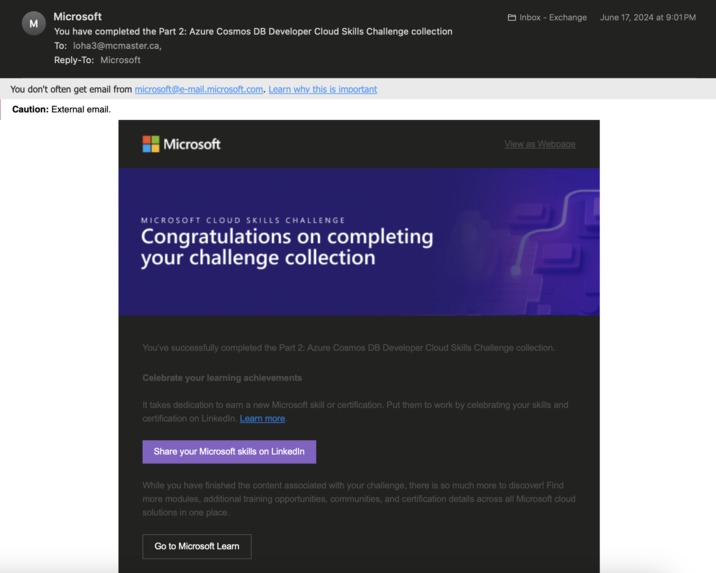Screen dimensions: 716x573
Task: Click the Inbox folder icon in header
Action: coord(512,18)
